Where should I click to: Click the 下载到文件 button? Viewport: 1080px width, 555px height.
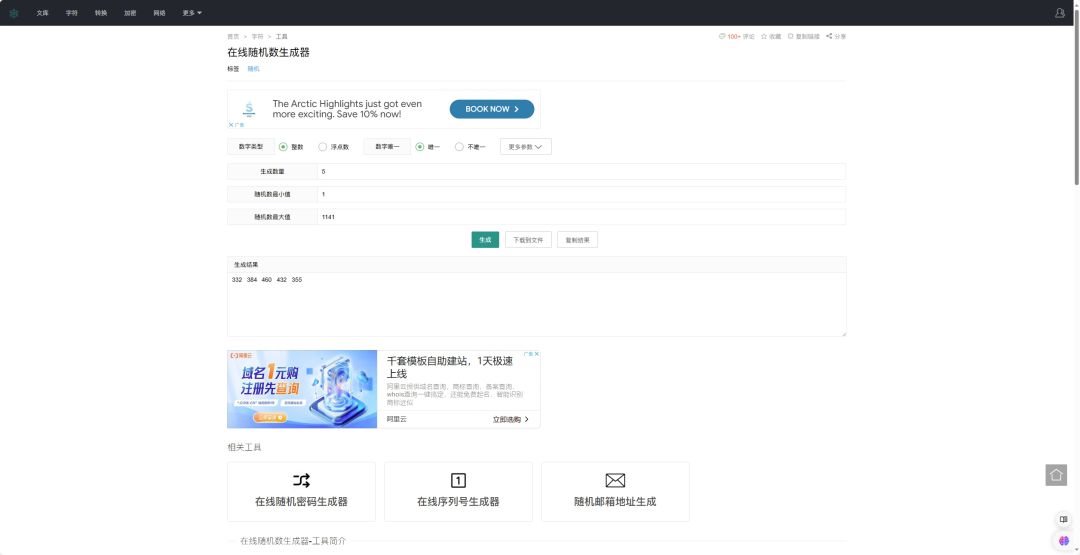528,240
